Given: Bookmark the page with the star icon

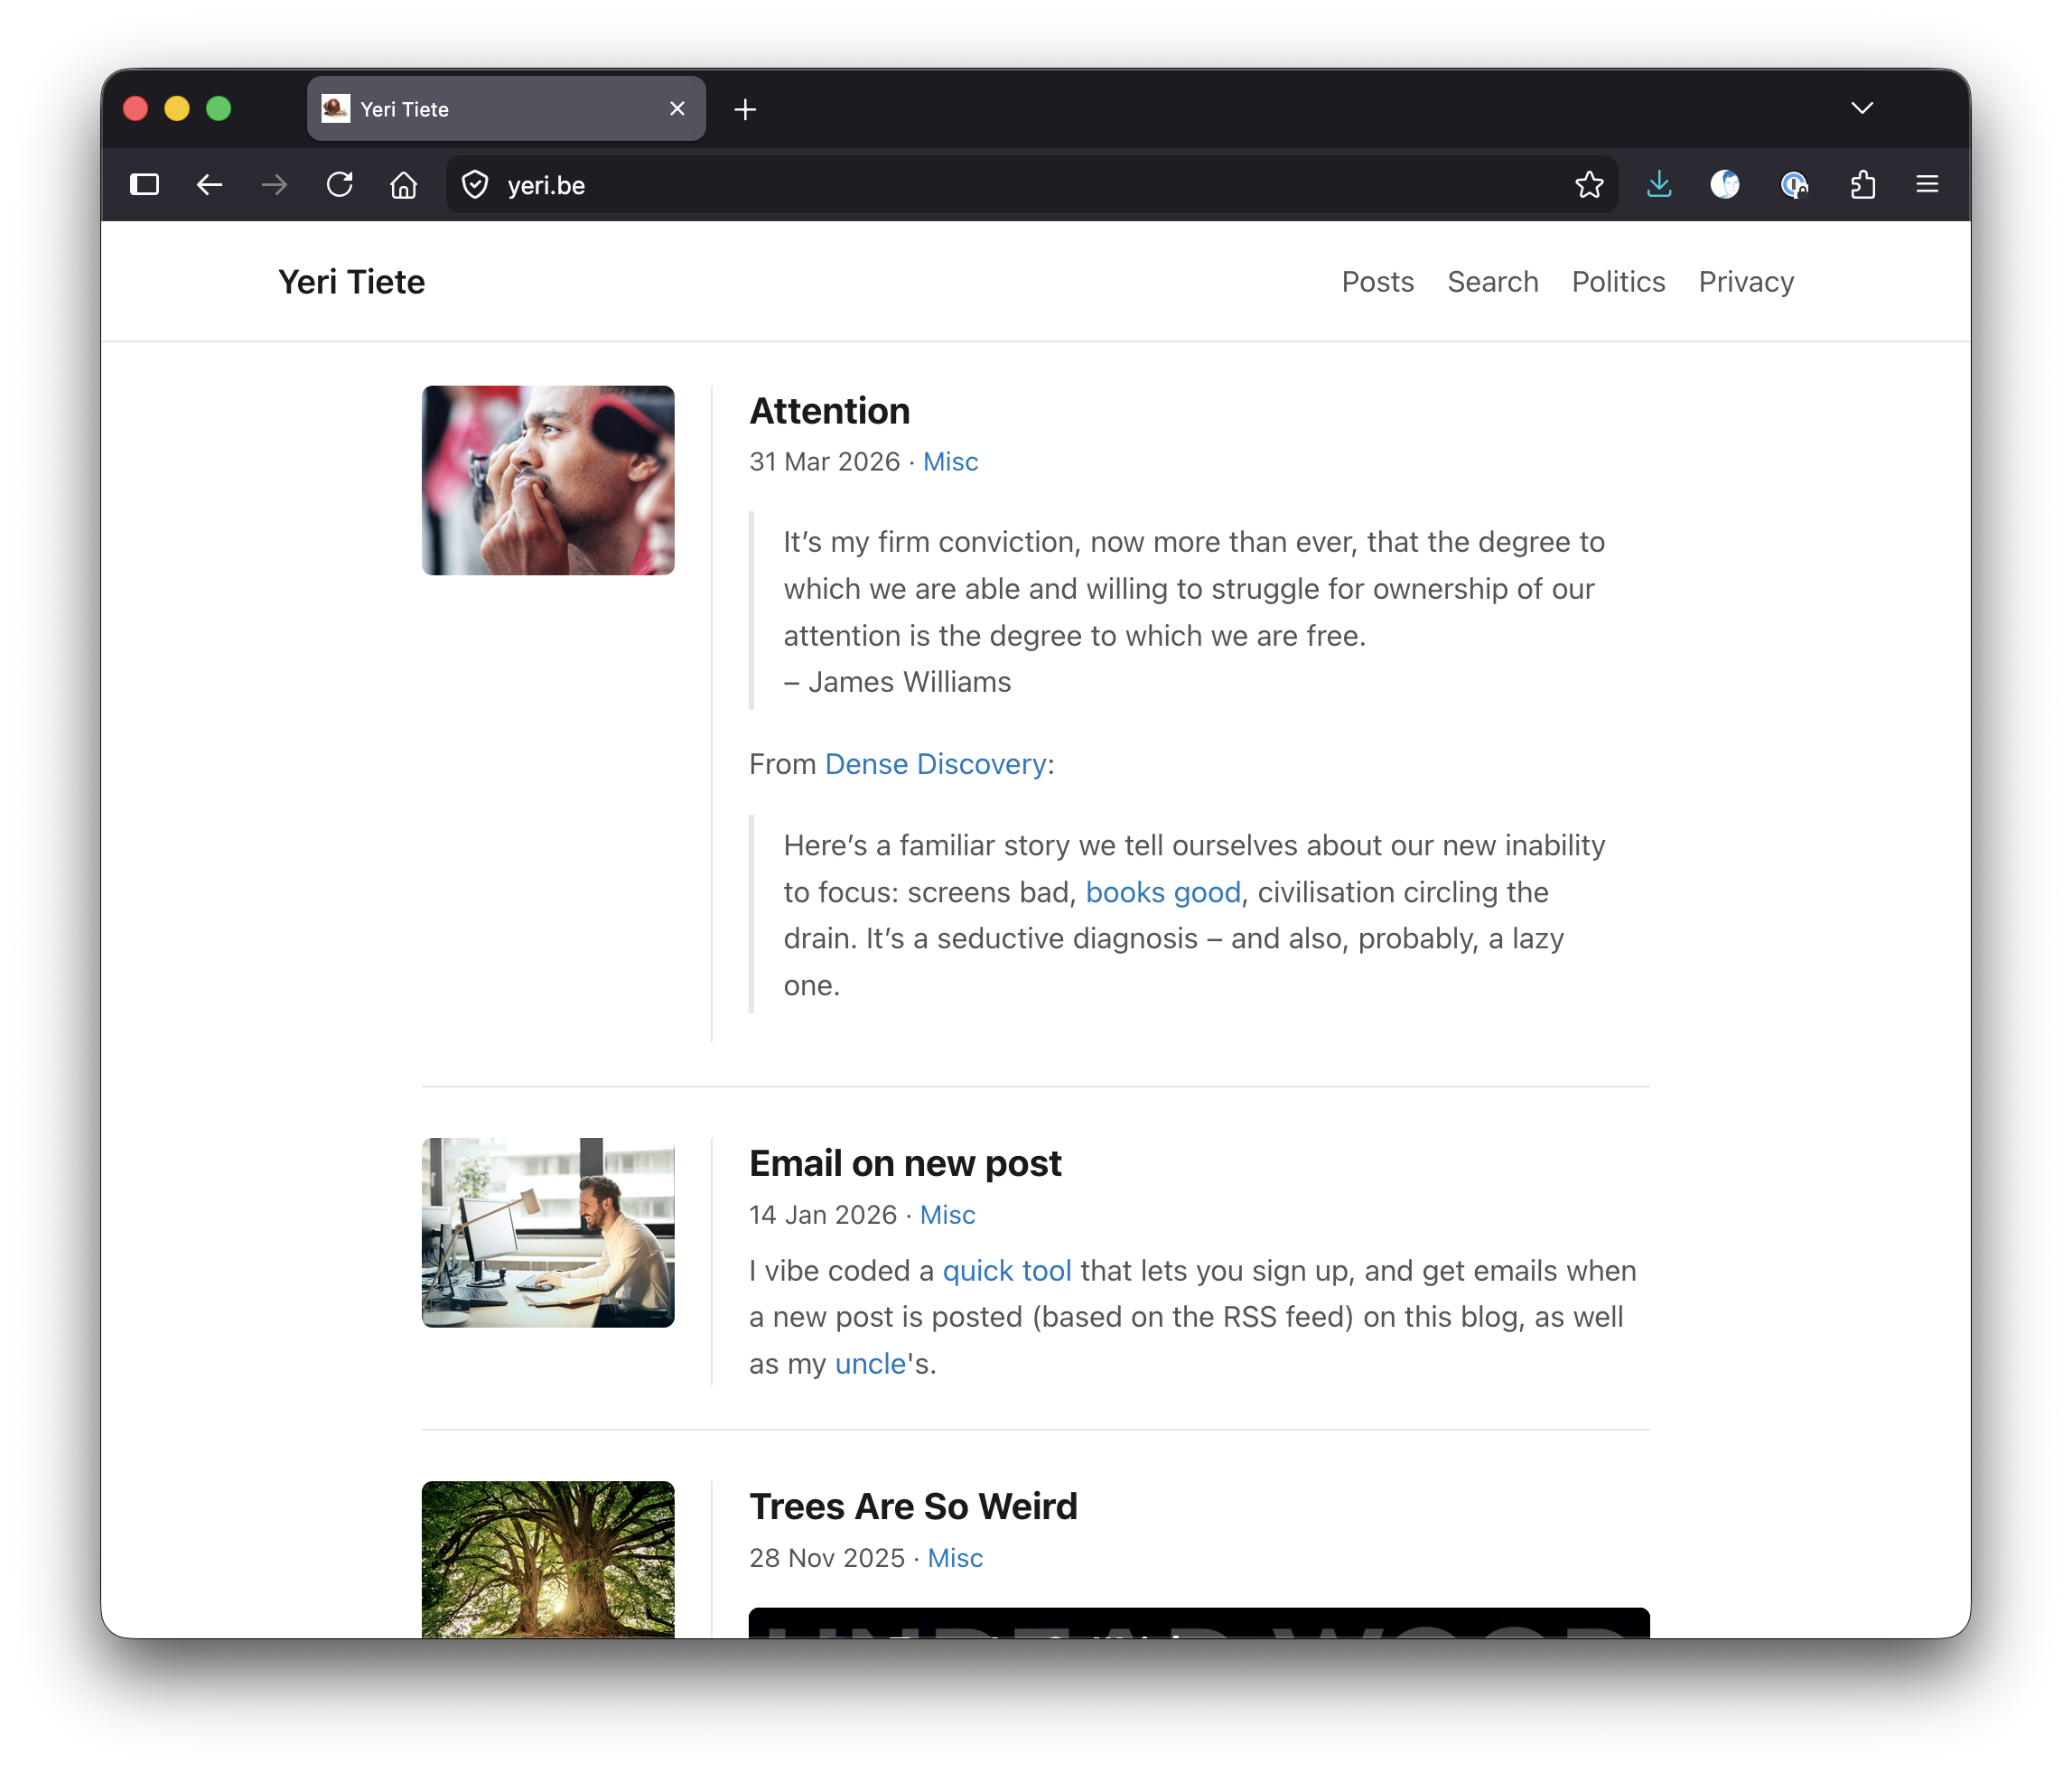Looking at the screenshot, I should pos(1589,185).
